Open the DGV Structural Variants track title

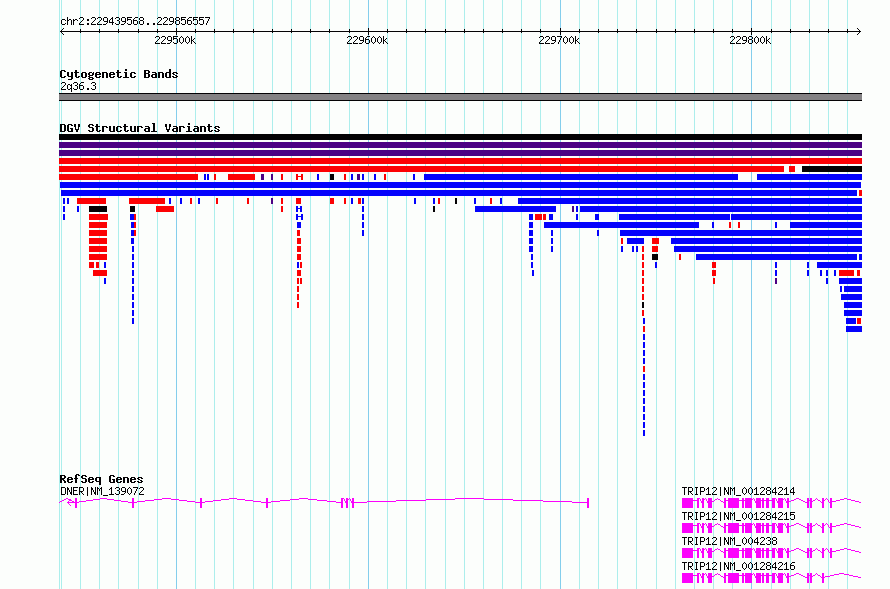point(140,128)
